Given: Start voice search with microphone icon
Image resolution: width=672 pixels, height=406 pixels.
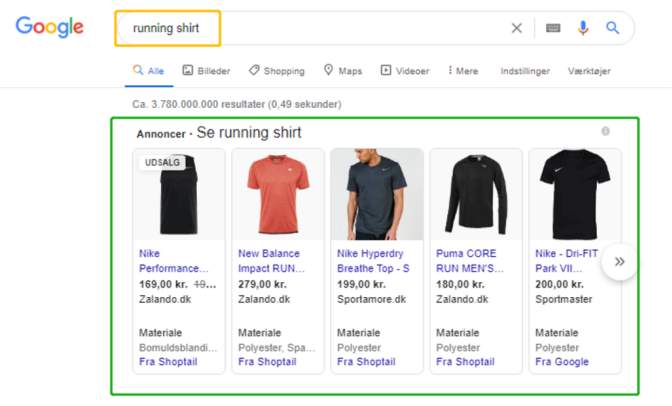Looking at the screenshot, I should pyautogui.click(x=583, y=28).
